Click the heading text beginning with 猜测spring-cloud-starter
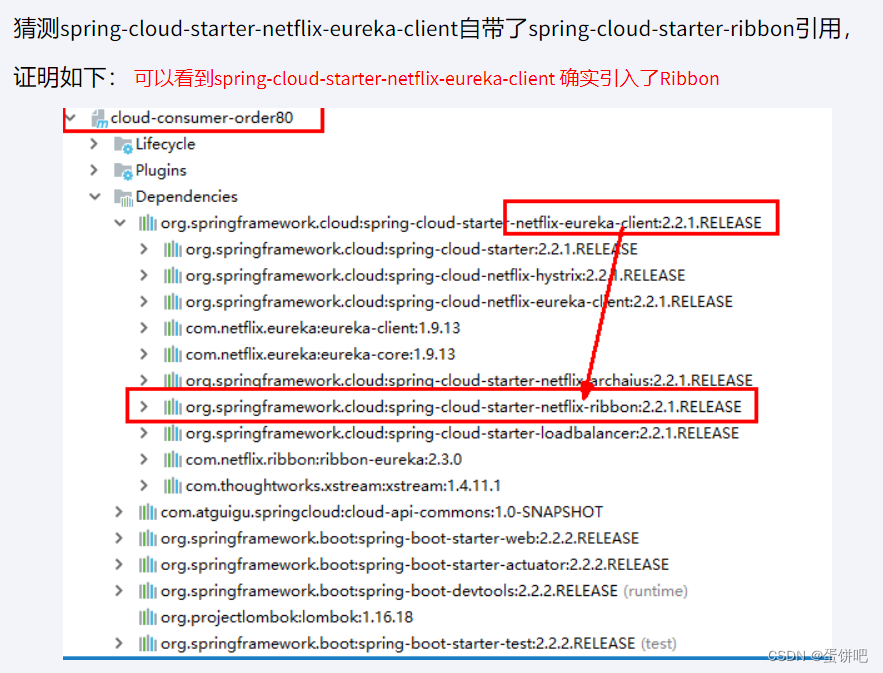The height and width of the screenshot is (673, 883). pos(431,28)
